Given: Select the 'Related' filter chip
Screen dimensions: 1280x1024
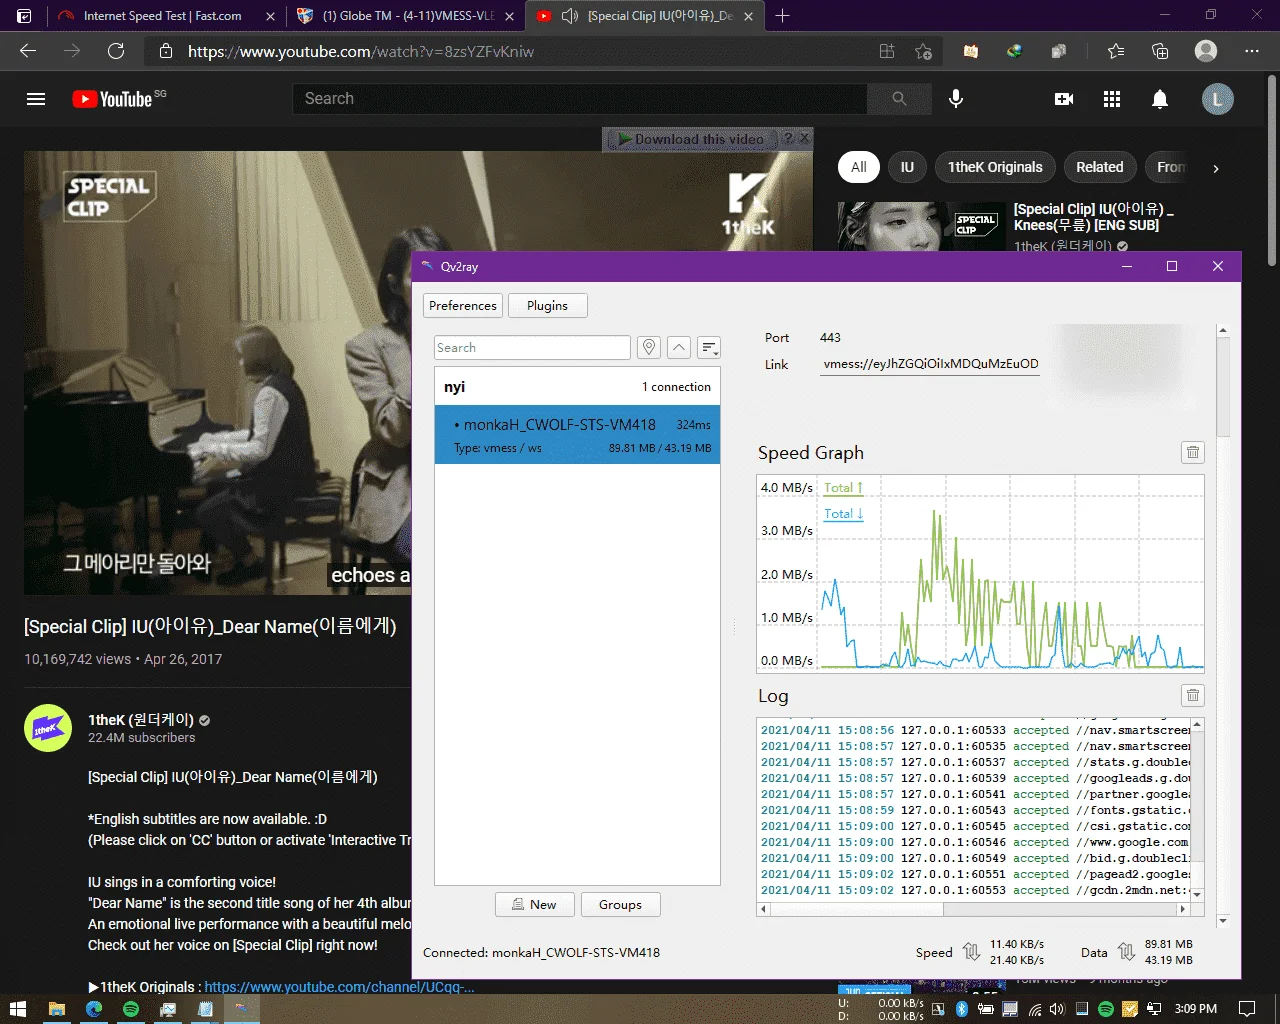Looking at the screenshot, I should [1100, 167].
